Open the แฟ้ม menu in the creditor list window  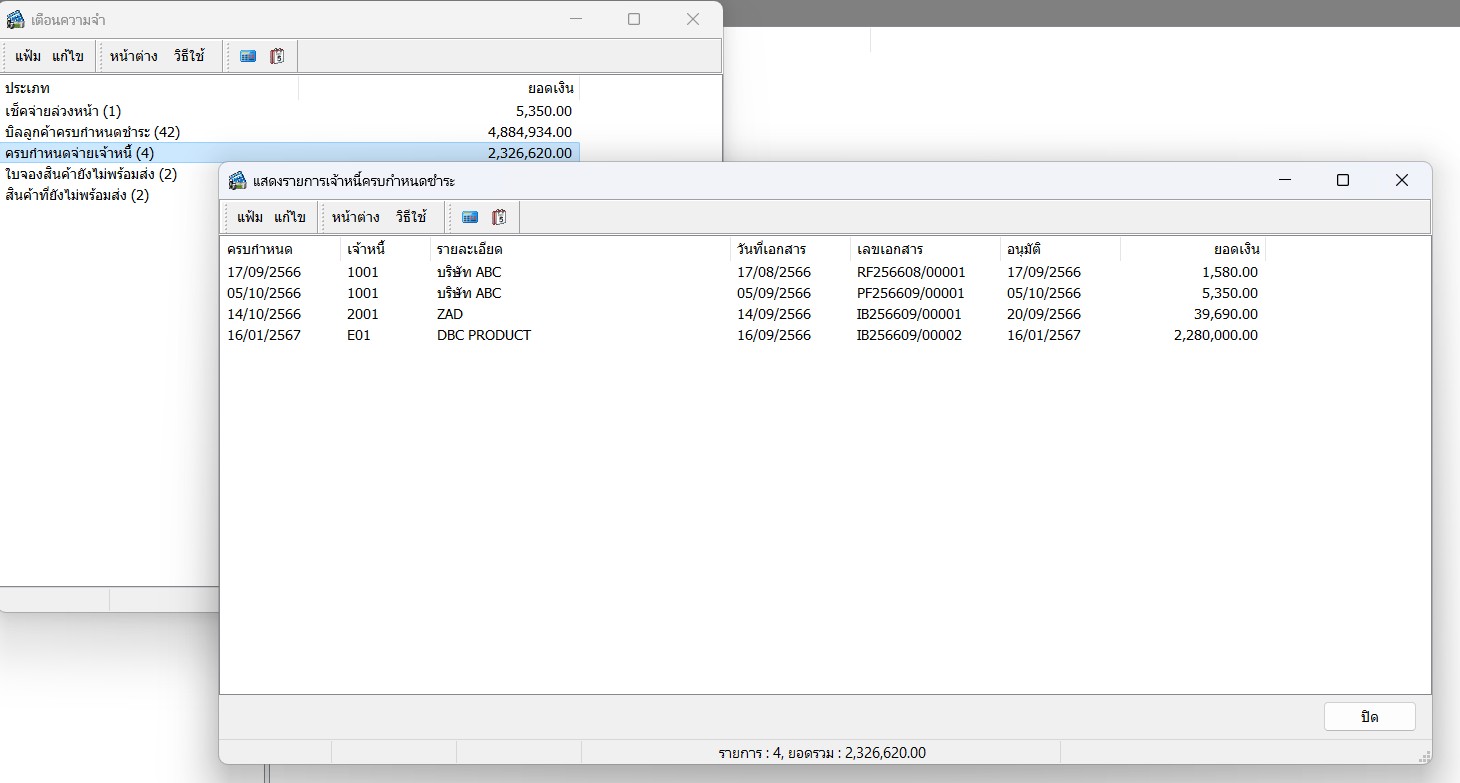pyautogui.click(x=250, y=217)
